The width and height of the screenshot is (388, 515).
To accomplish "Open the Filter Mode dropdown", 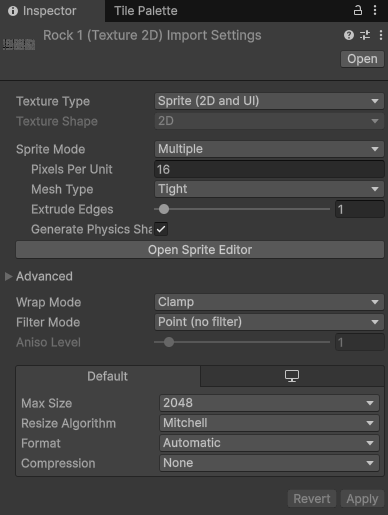I will pos(269,322).
